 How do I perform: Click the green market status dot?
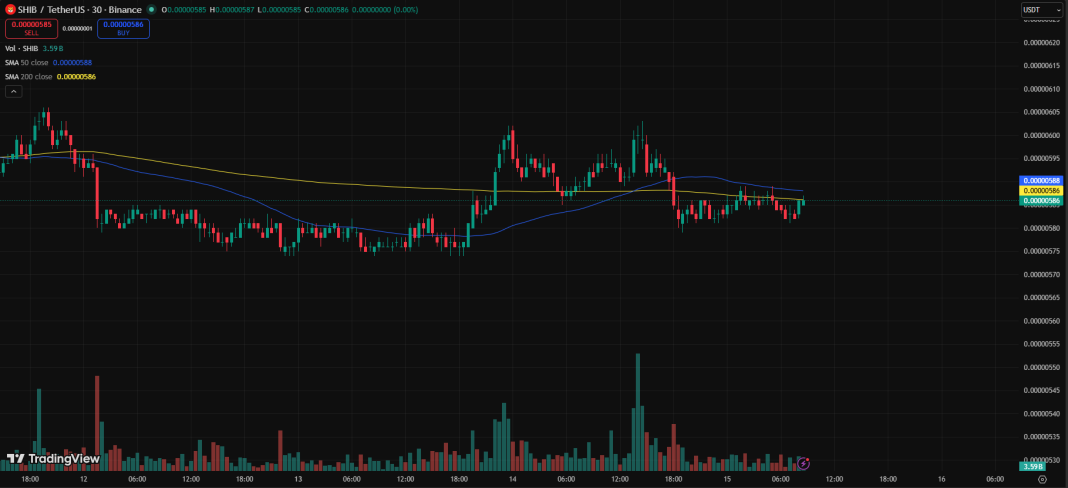click(152, 10)
